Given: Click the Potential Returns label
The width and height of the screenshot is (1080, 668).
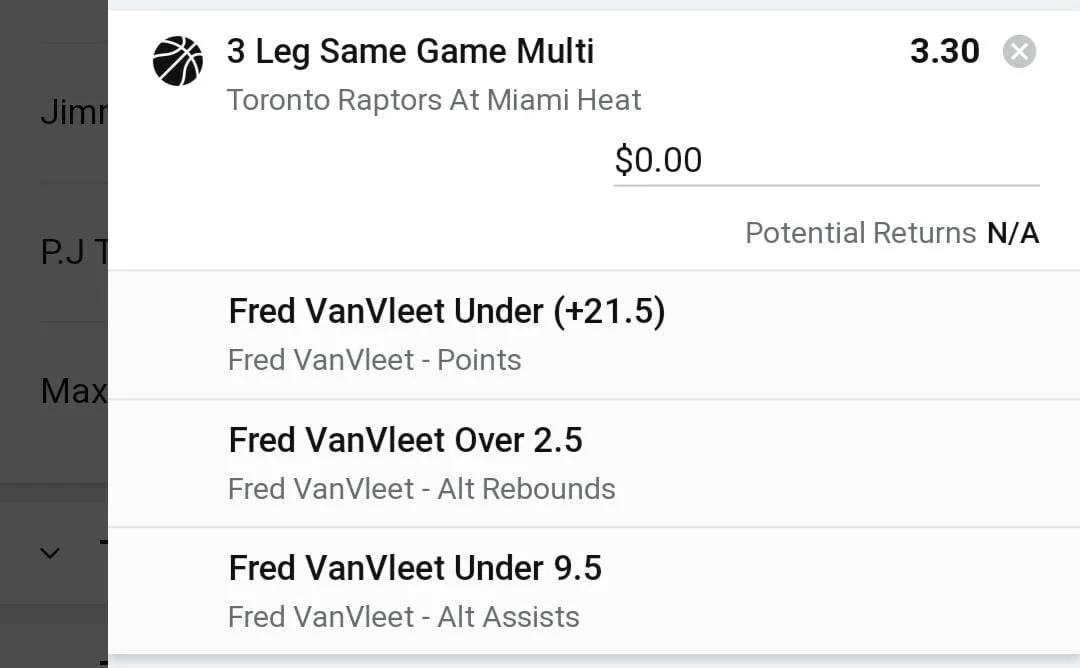Looking at the screenshot, I should click(860, 233).
